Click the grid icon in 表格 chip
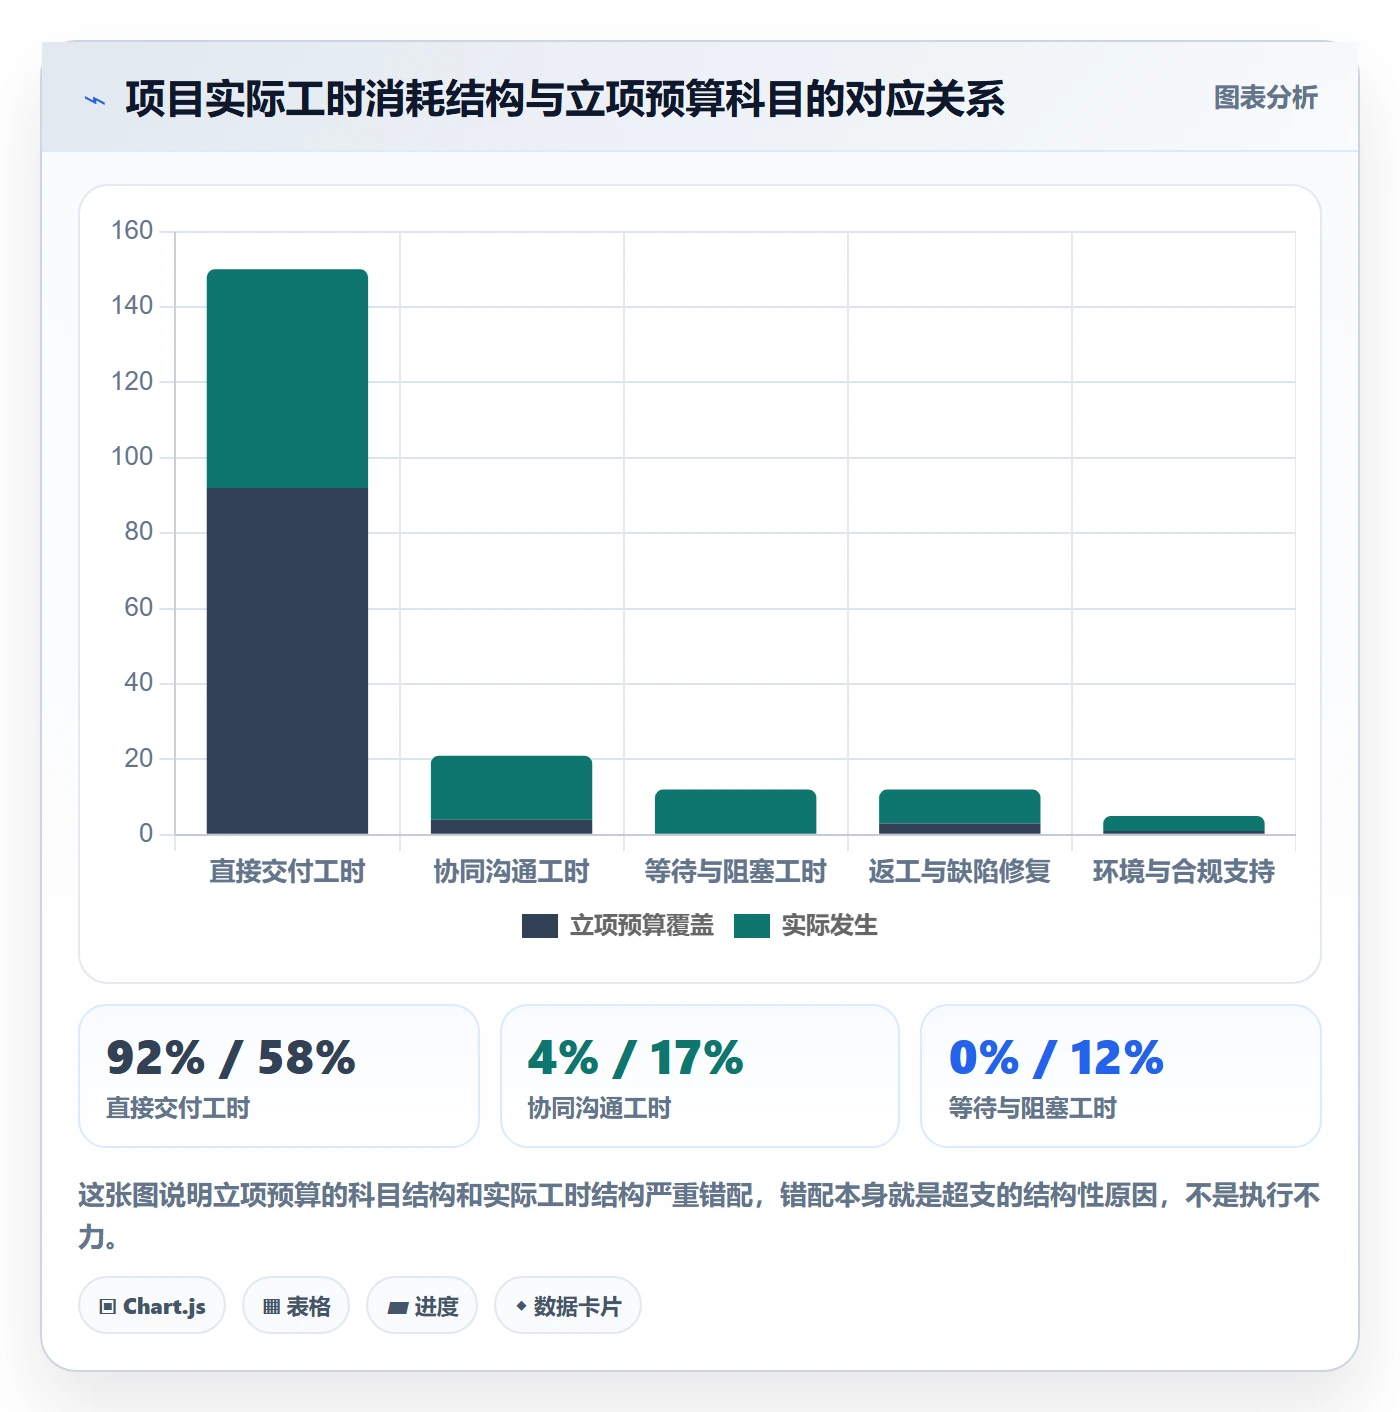Viewport: 1400px width, 1412px height. pos(271,1307)
